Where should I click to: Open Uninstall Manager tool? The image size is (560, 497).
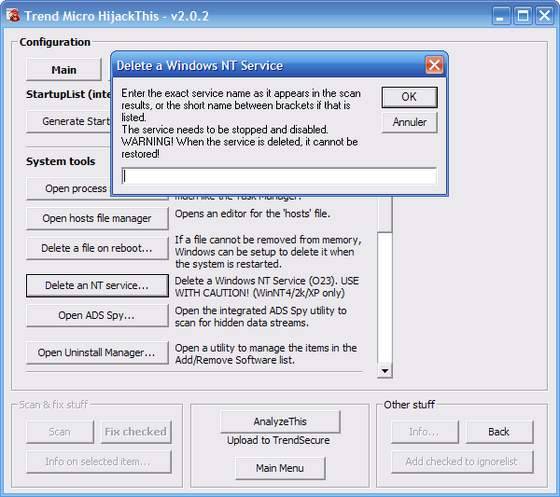(97, 353)
